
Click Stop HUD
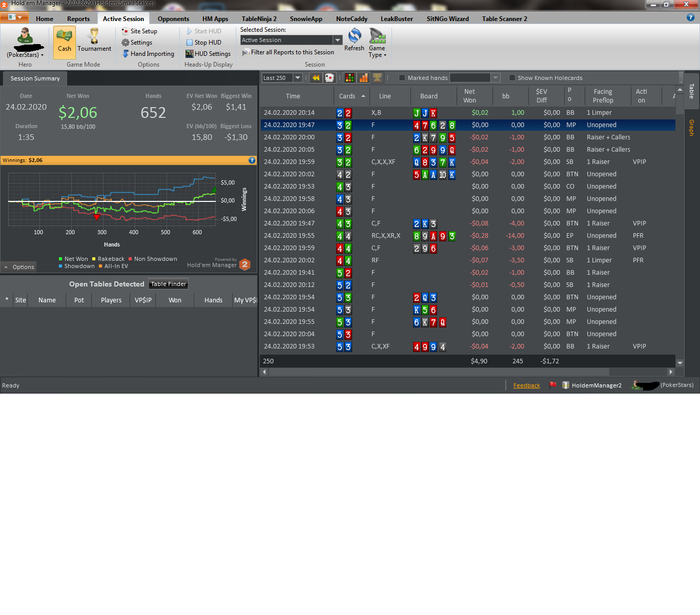tap(204, 42)
